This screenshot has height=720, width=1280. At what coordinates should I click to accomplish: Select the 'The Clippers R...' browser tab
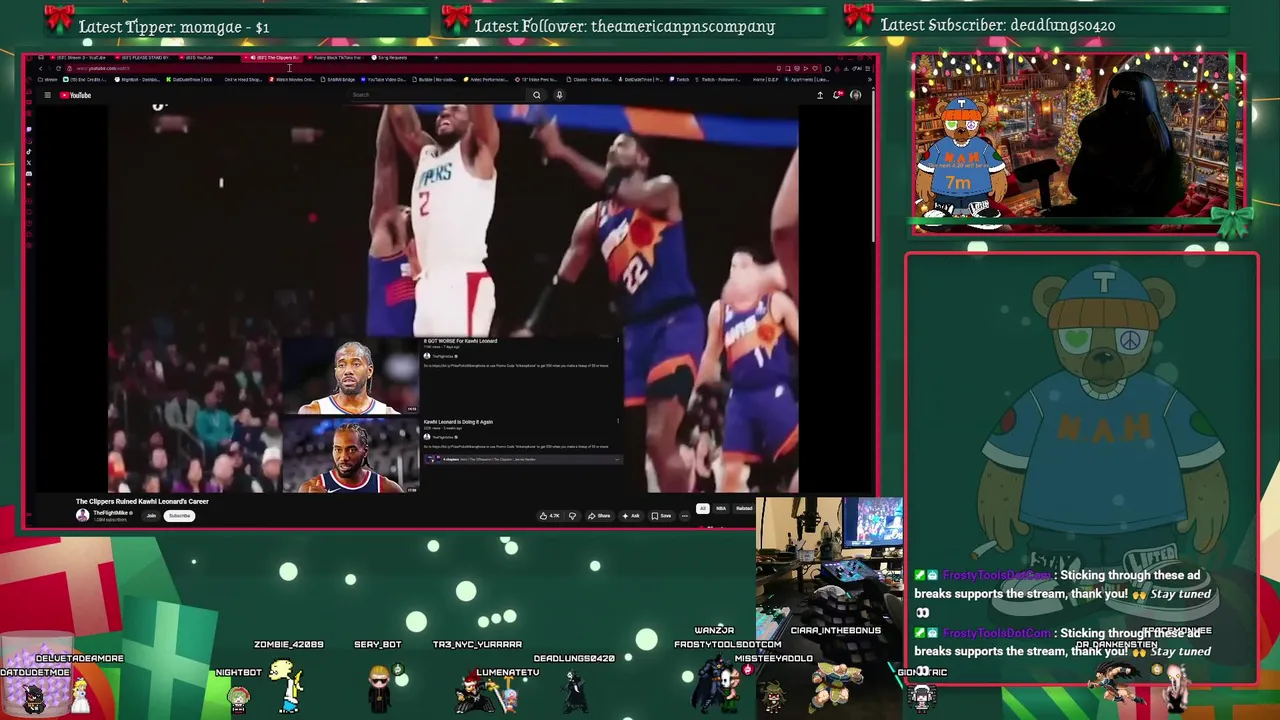tap(272, 57)
